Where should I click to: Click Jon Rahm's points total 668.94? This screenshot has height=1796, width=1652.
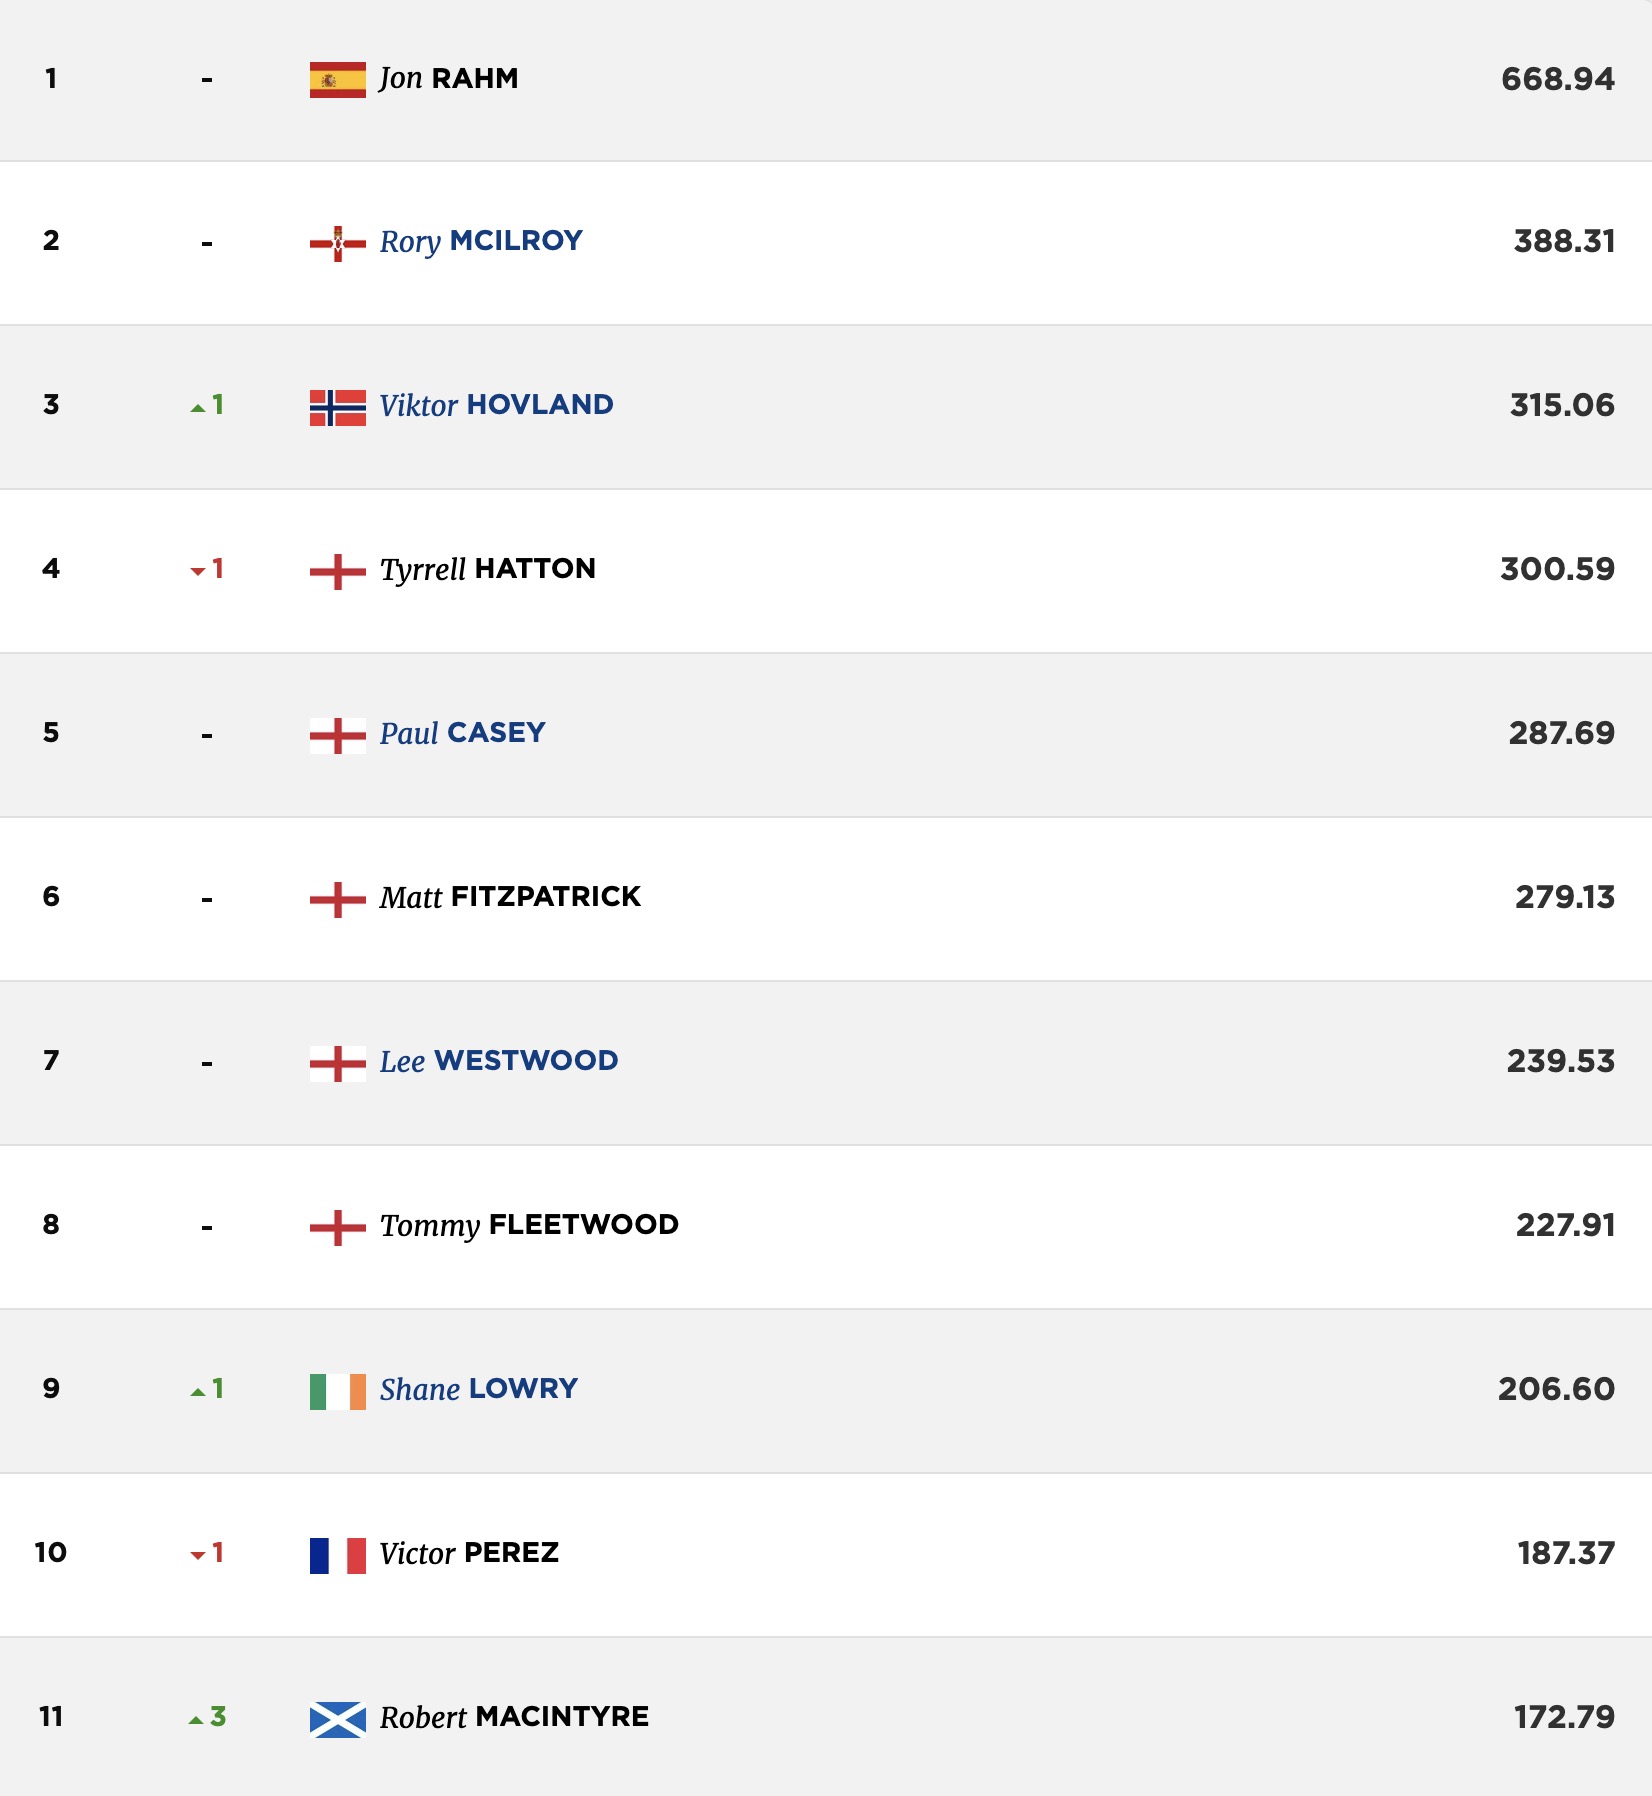click(x=1557, y=79)
